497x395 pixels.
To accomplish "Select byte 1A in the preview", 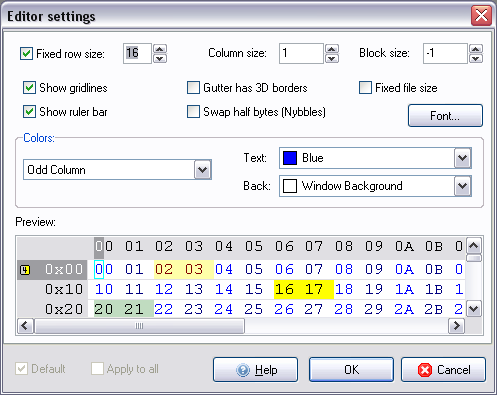I will tap(404, 289).
